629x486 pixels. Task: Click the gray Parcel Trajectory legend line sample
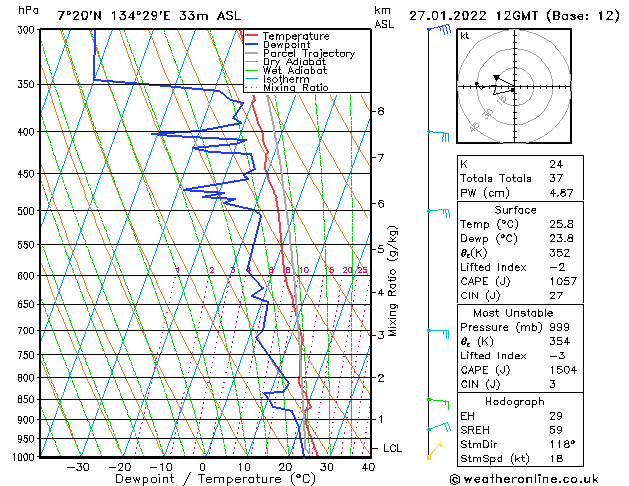pos(252,53)
